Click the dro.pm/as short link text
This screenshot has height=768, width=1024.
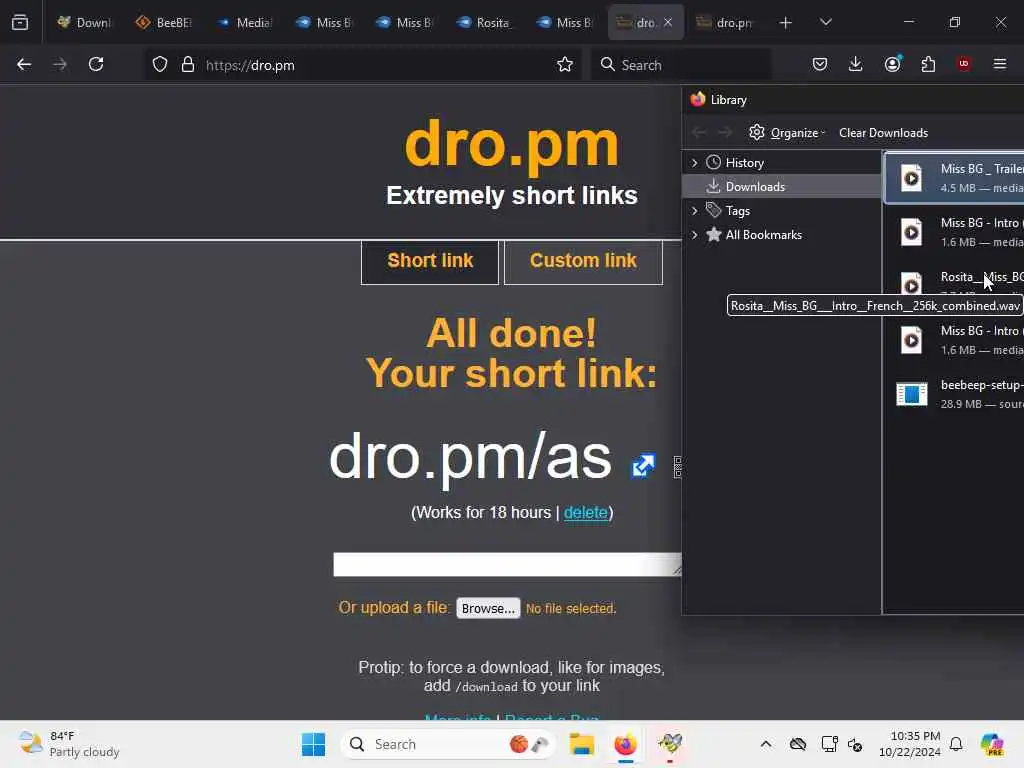[470, 457]
